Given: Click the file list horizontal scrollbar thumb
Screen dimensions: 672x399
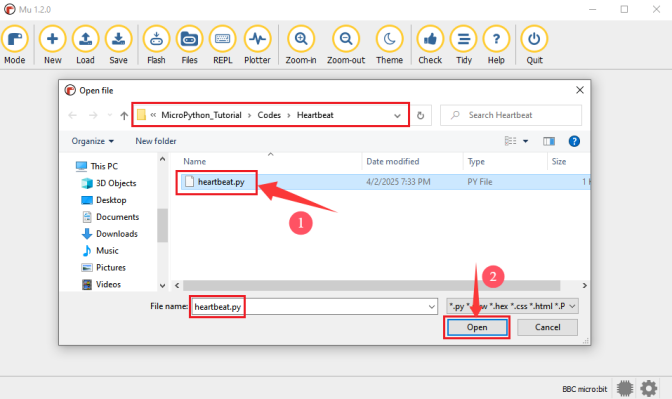Looking at the screenshot, I should point(371,285).
